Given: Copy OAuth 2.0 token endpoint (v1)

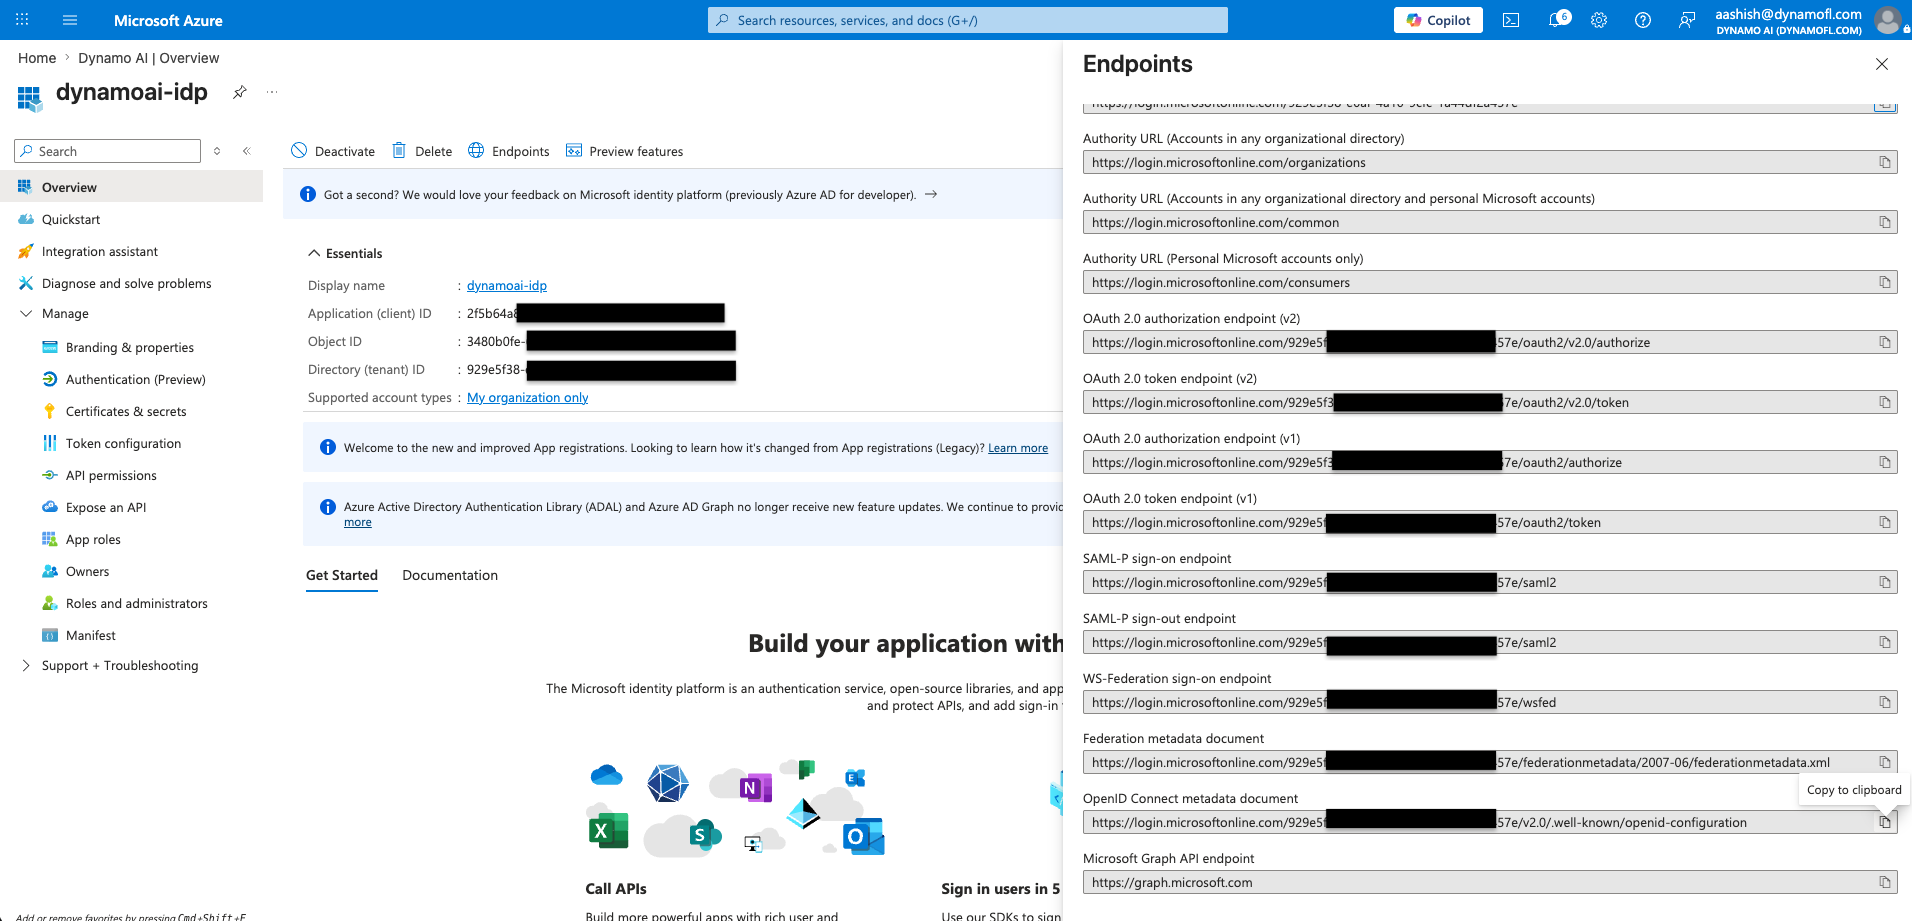Looking at the screenshot, I should point(1885,522).
